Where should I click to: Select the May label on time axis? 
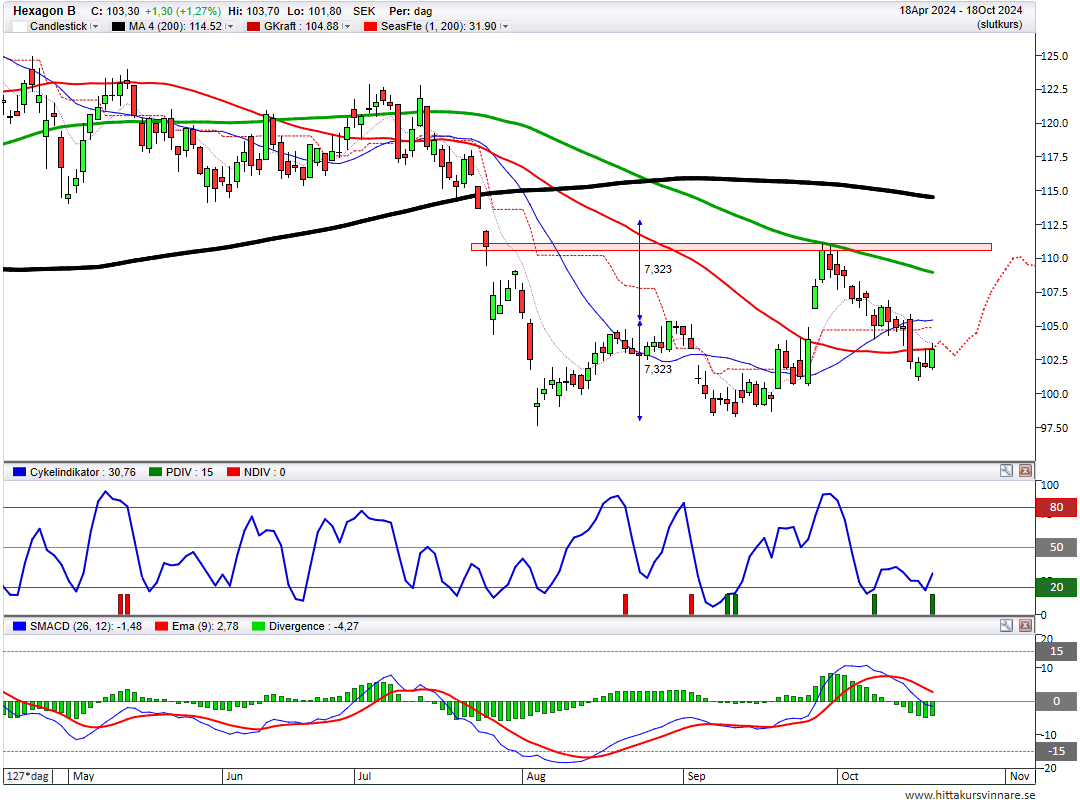tap(83, 777)
